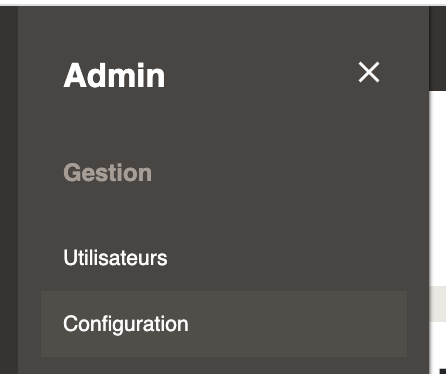
Task: Choose the Utilisateurs navigation item
Action: [115, 258]
